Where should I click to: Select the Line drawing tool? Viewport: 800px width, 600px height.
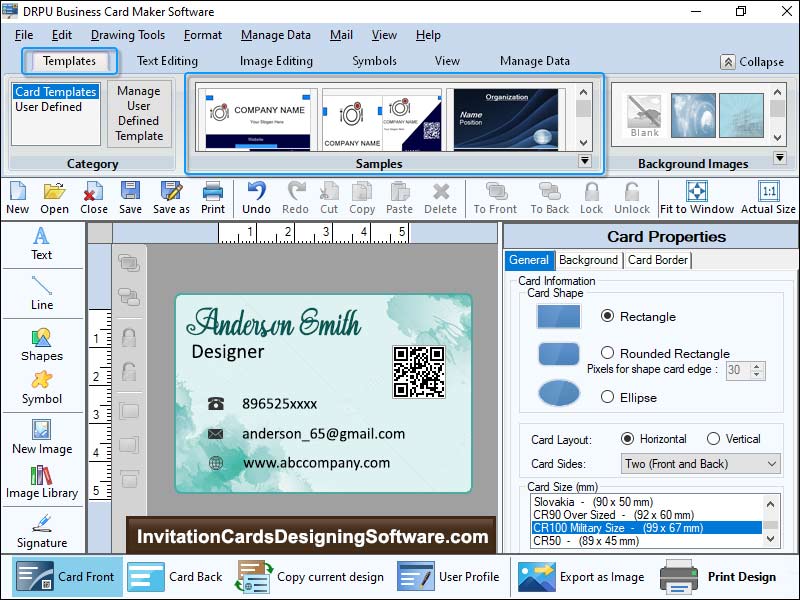(41, 292)
